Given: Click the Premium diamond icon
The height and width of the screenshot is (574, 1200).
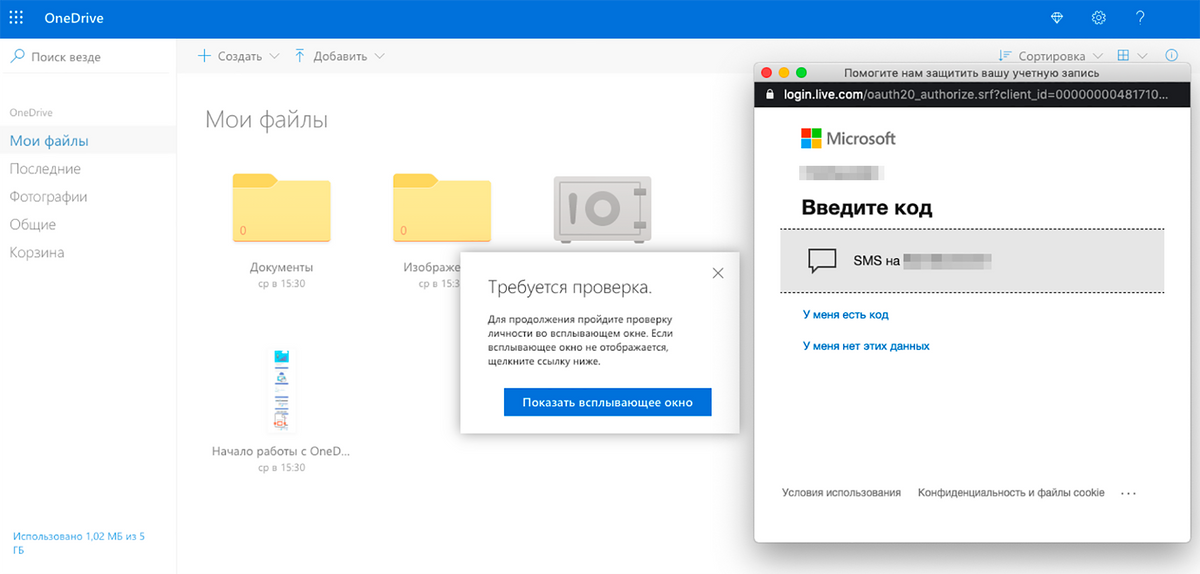Looking at the screenshot, I should click(1058, 18).
